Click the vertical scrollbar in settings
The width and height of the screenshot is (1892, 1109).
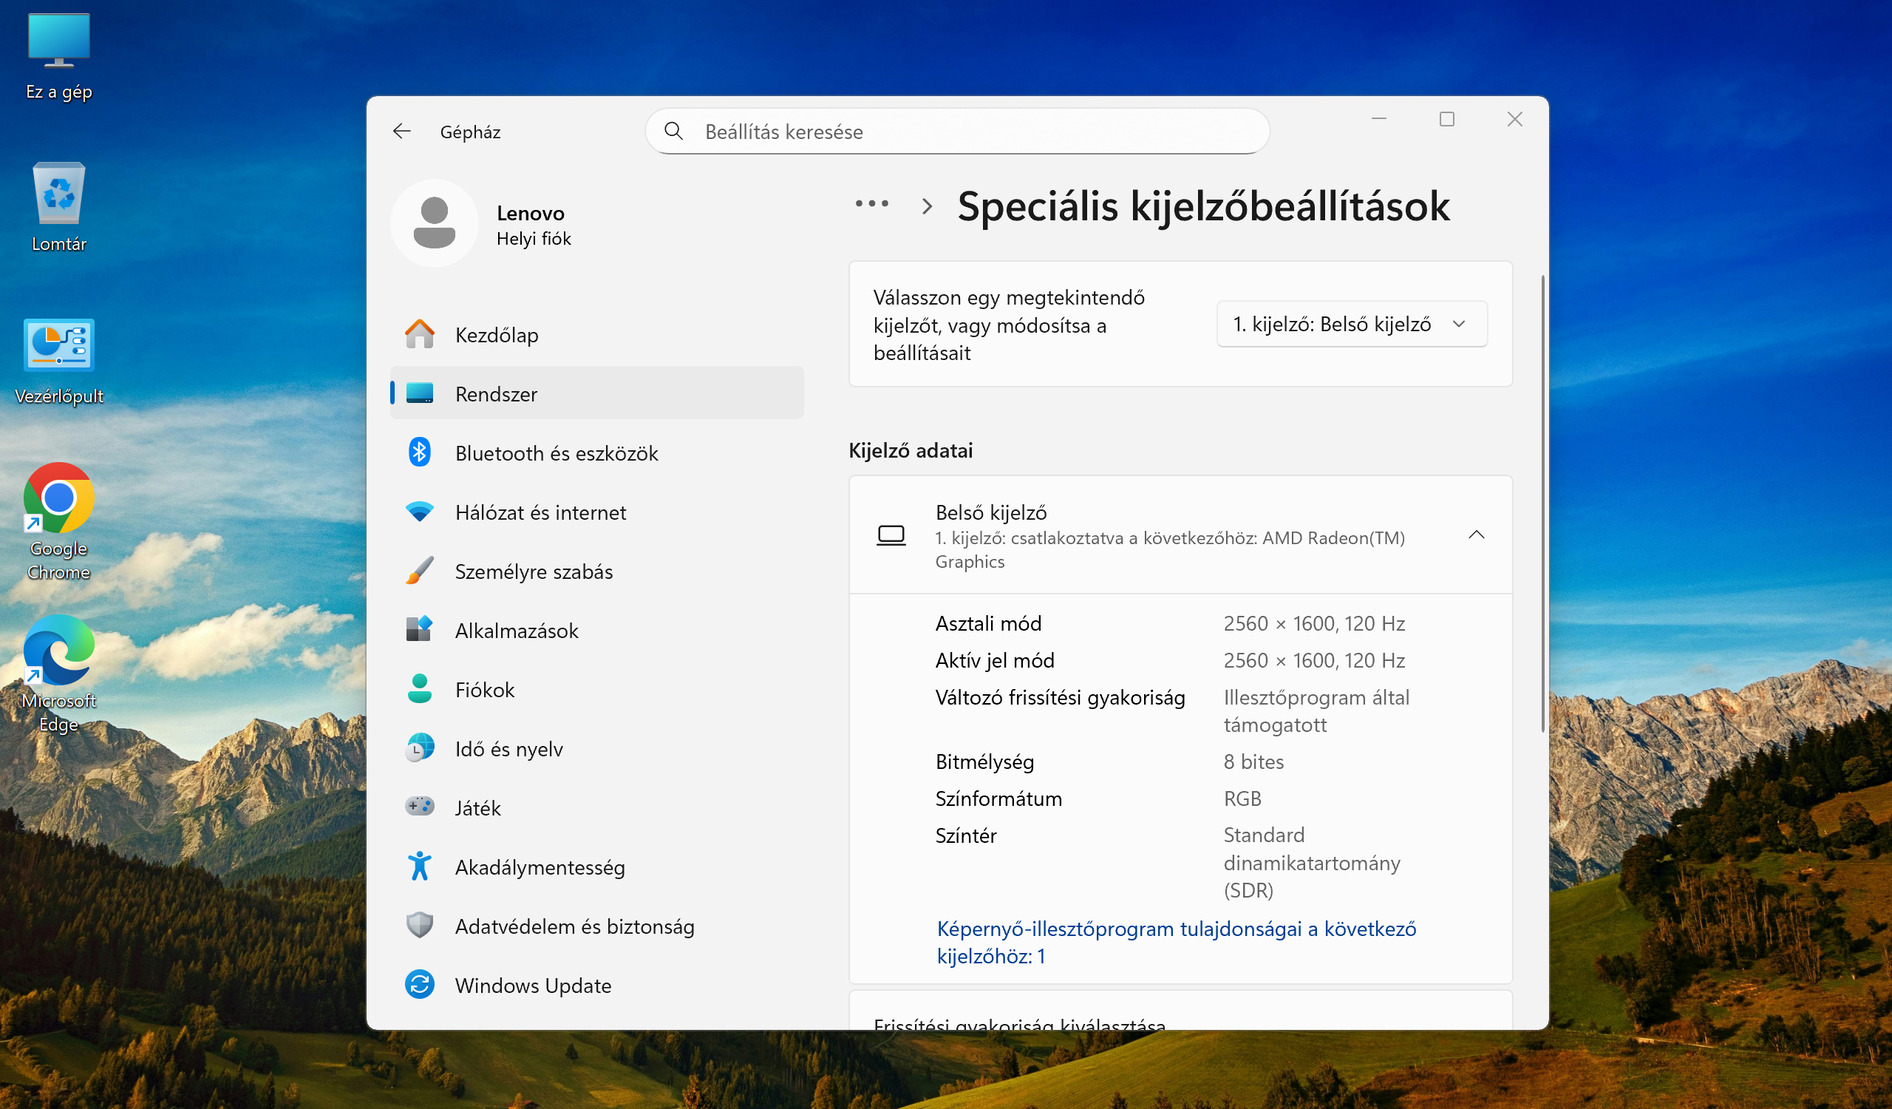coord(1542,500)
